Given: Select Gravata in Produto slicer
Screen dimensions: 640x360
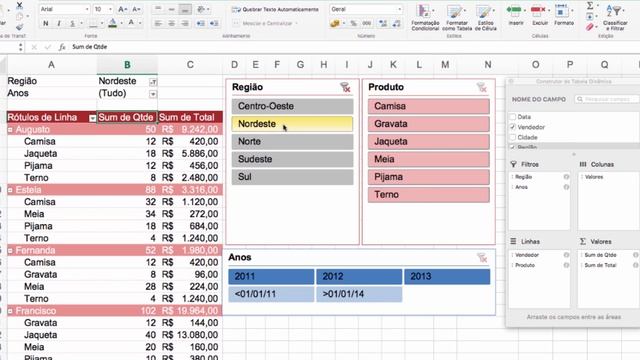Looking at the screenshot, I should pyautogui.click(x=429, y=124).
